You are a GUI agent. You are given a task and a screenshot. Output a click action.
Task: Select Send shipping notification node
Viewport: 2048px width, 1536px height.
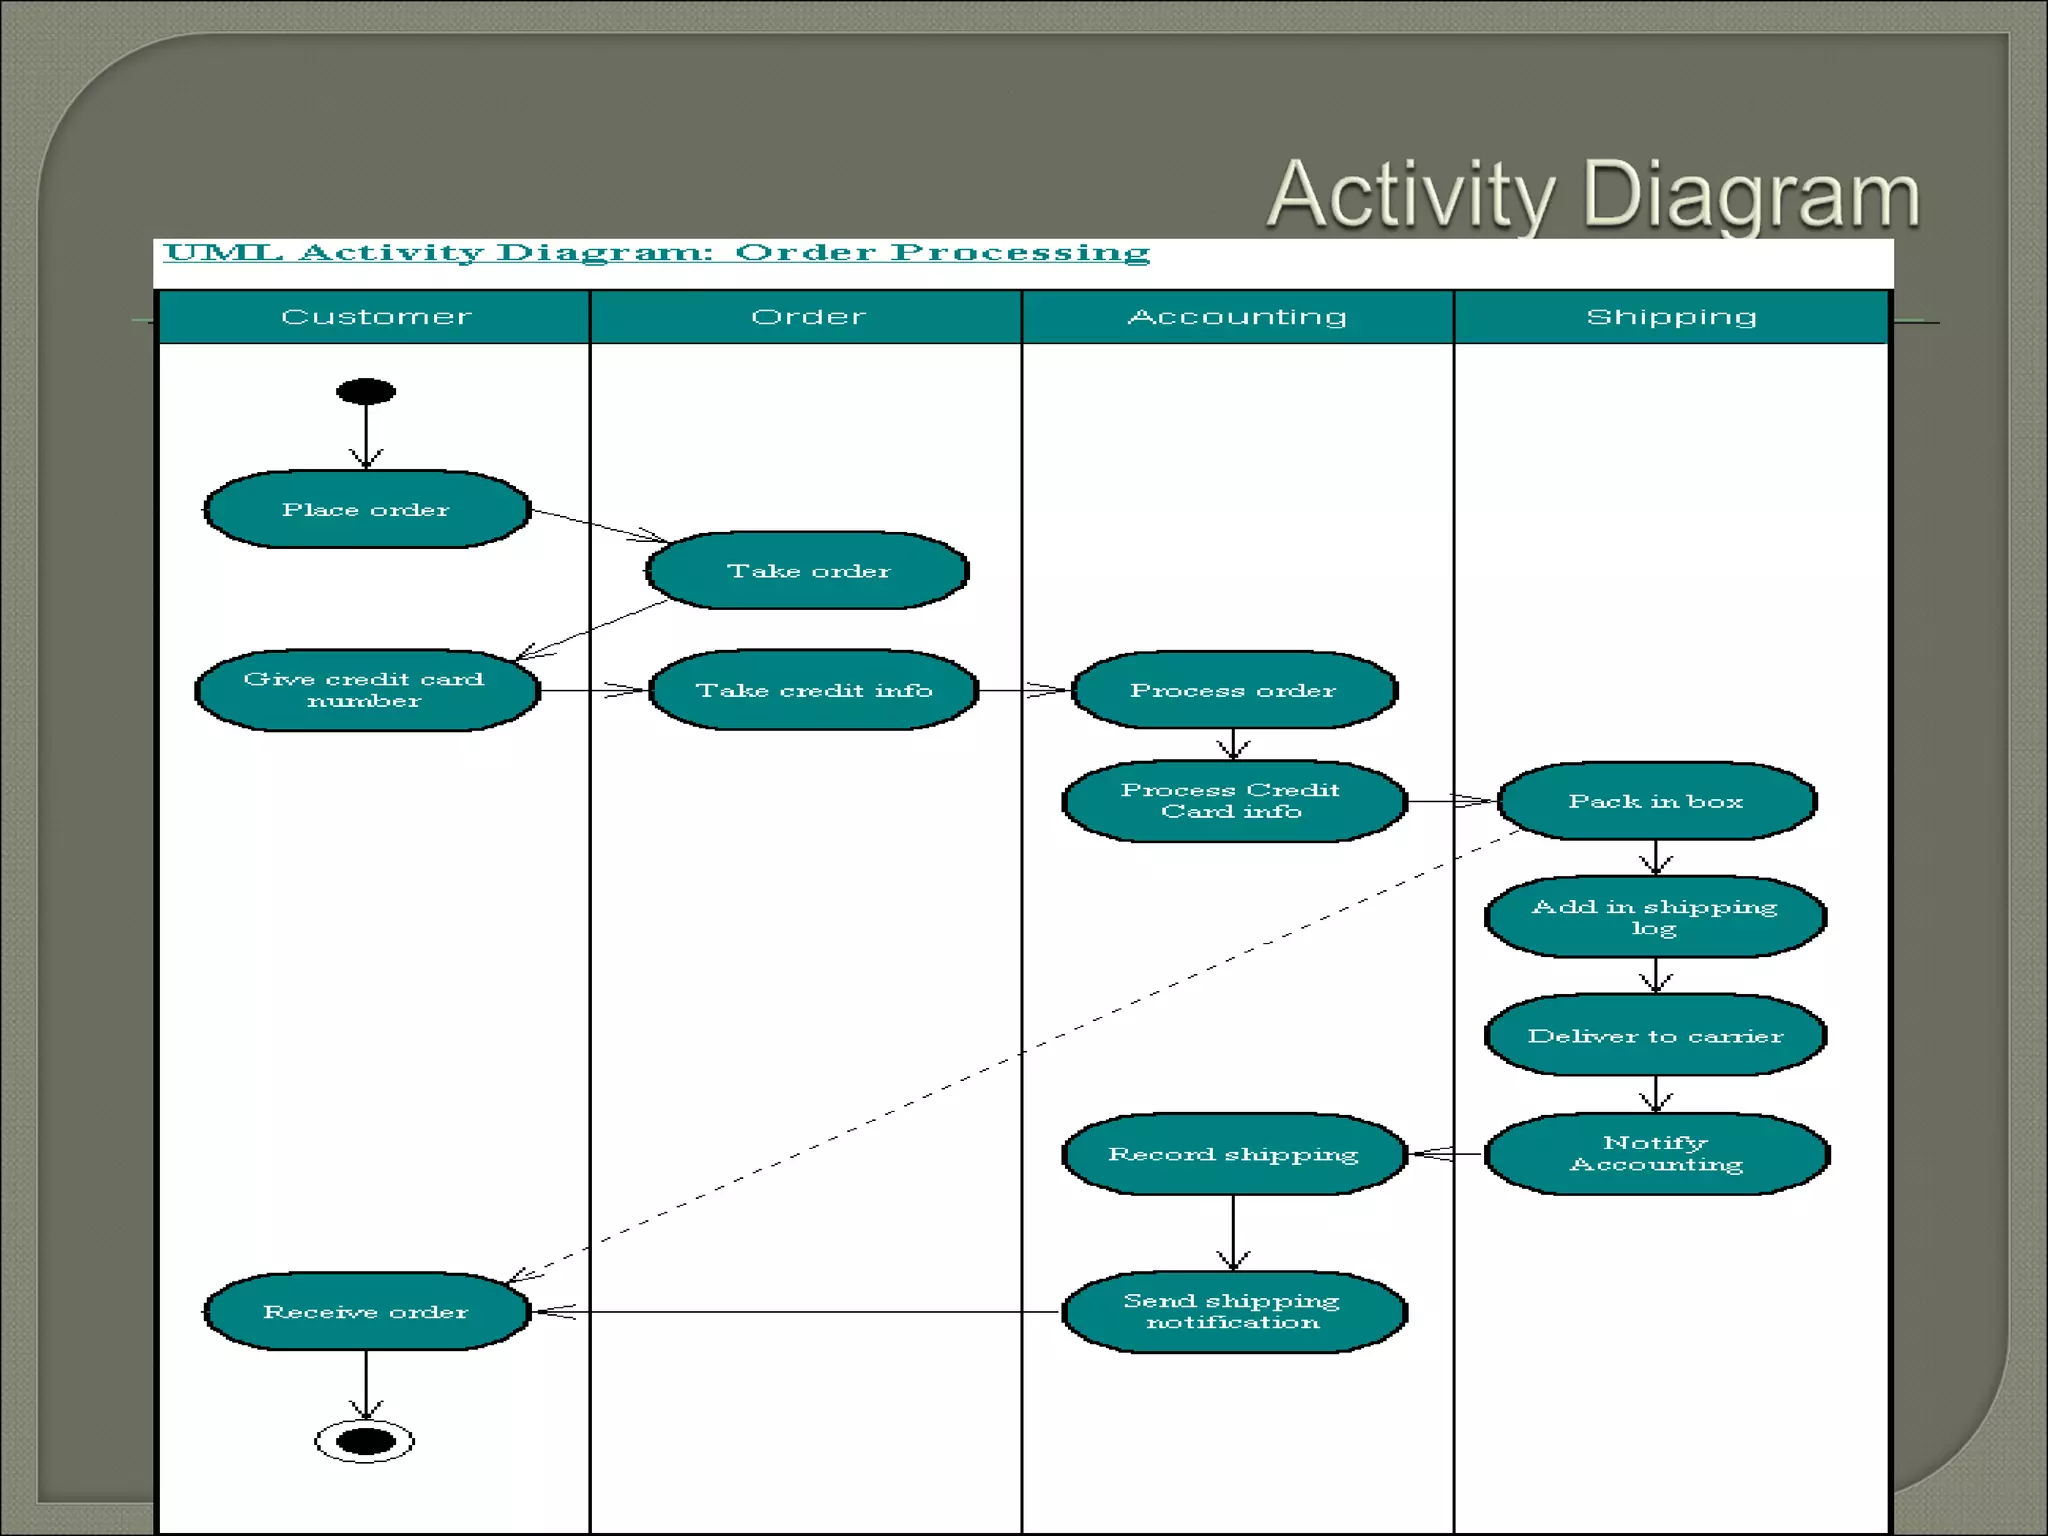(x=1233, y=1311)
